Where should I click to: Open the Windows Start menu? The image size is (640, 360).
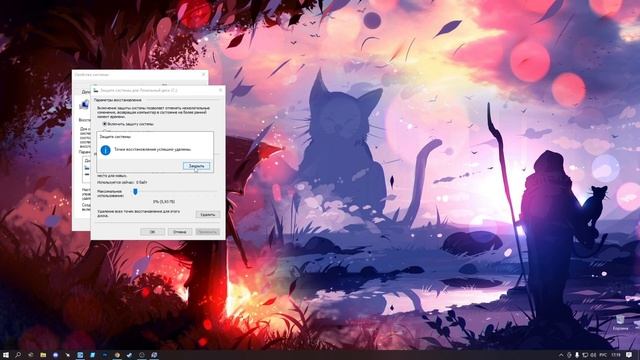click(x=6, y=355)
